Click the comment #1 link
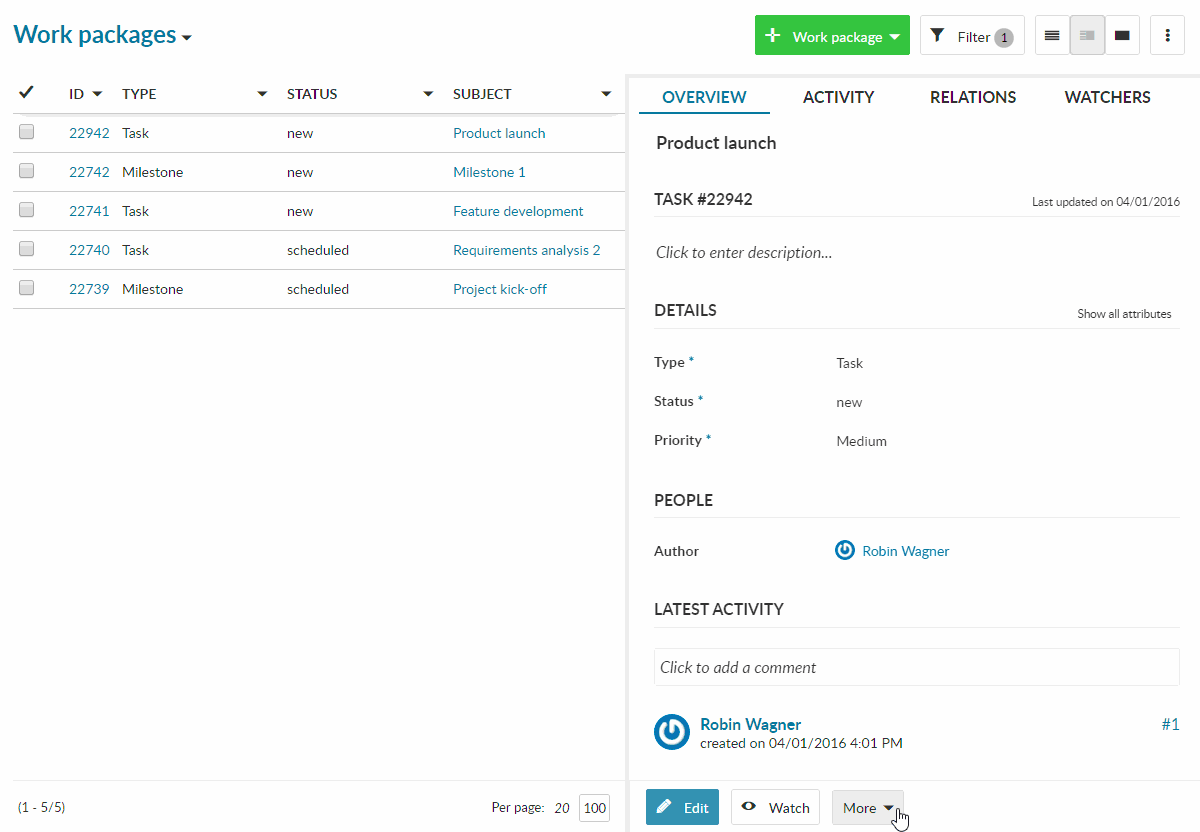 pyautogui.click(x=1170, y=723)
